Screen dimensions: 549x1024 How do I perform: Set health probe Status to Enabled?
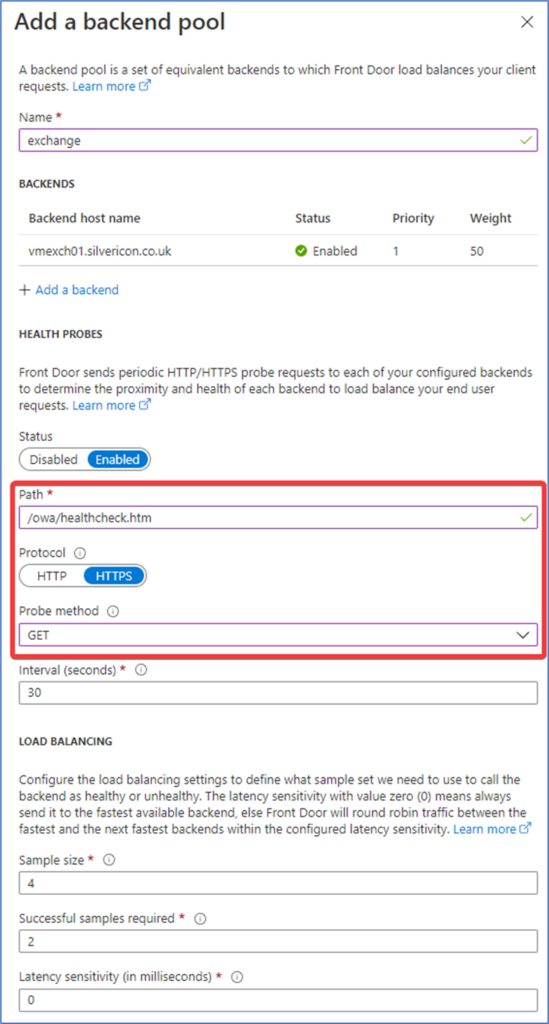coord(118,459)
